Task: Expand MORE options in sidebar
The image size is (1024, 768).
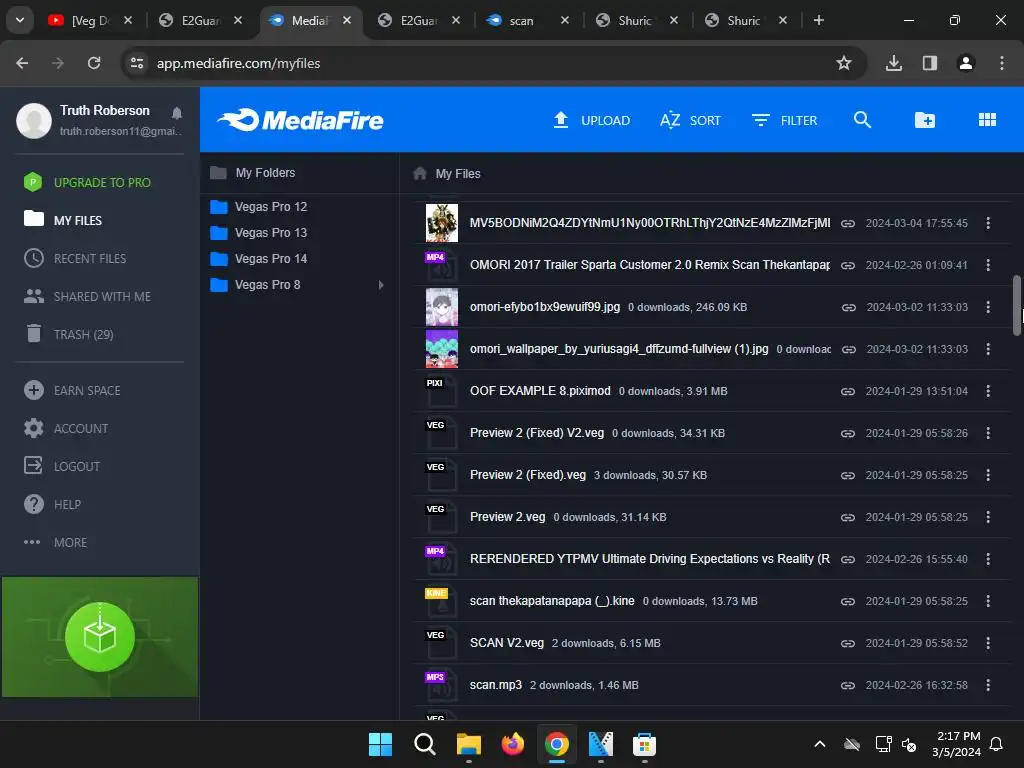Action: 56,542
